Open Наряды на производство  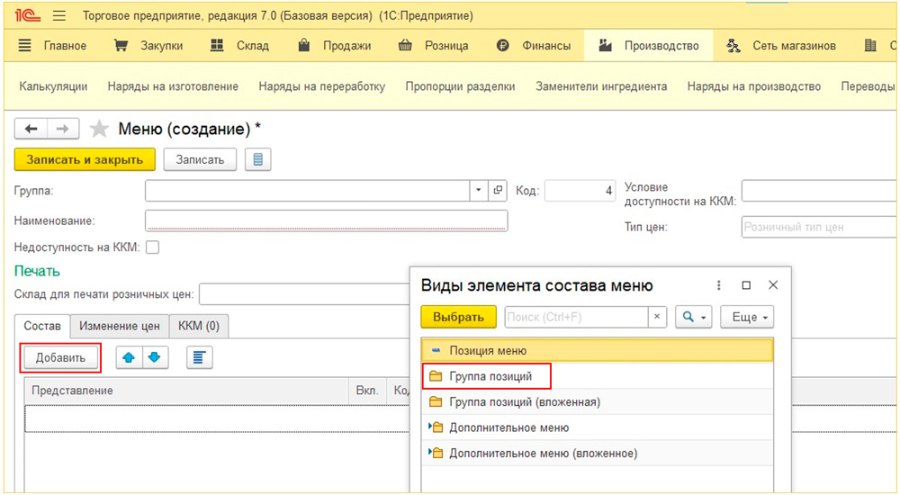[754, 87]
